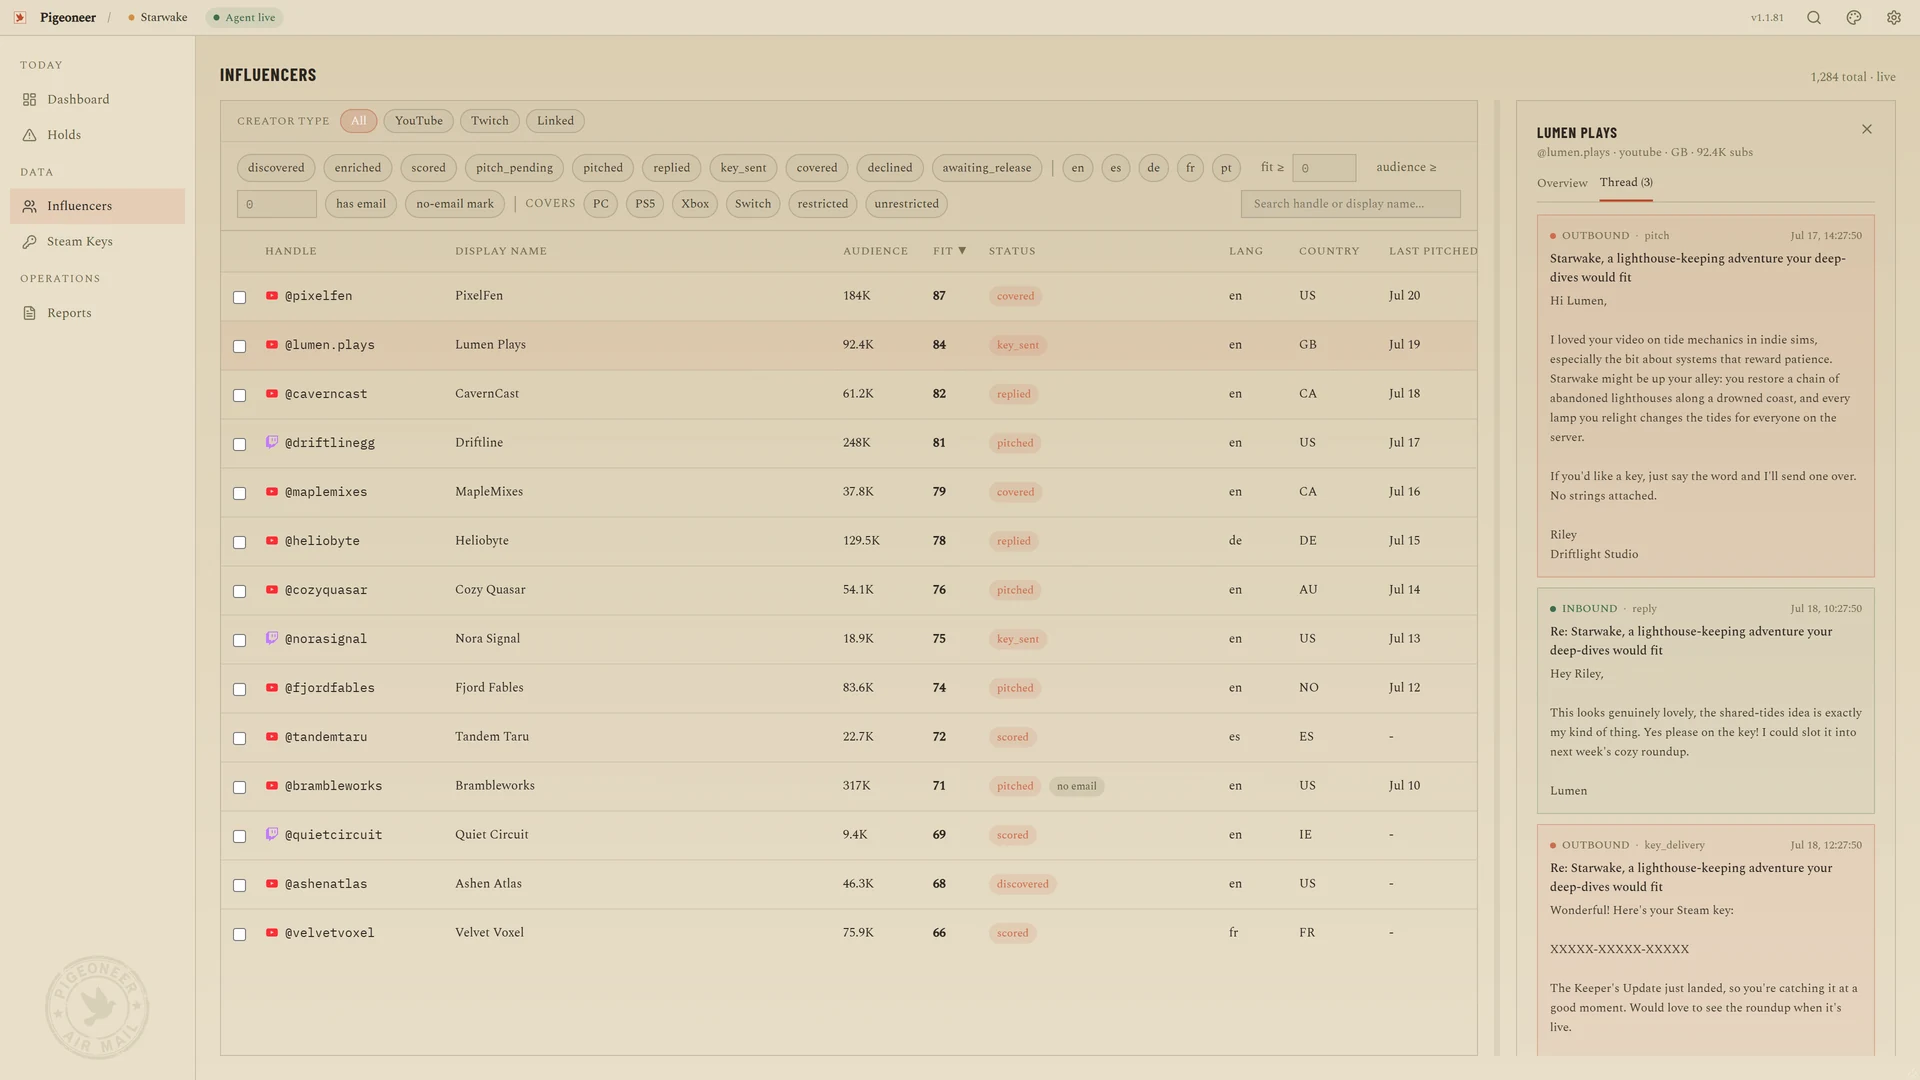Toggle the unrestricted filter chip
The image size is (1920, 1080).
pyautogui.click(x=906, y=204)
